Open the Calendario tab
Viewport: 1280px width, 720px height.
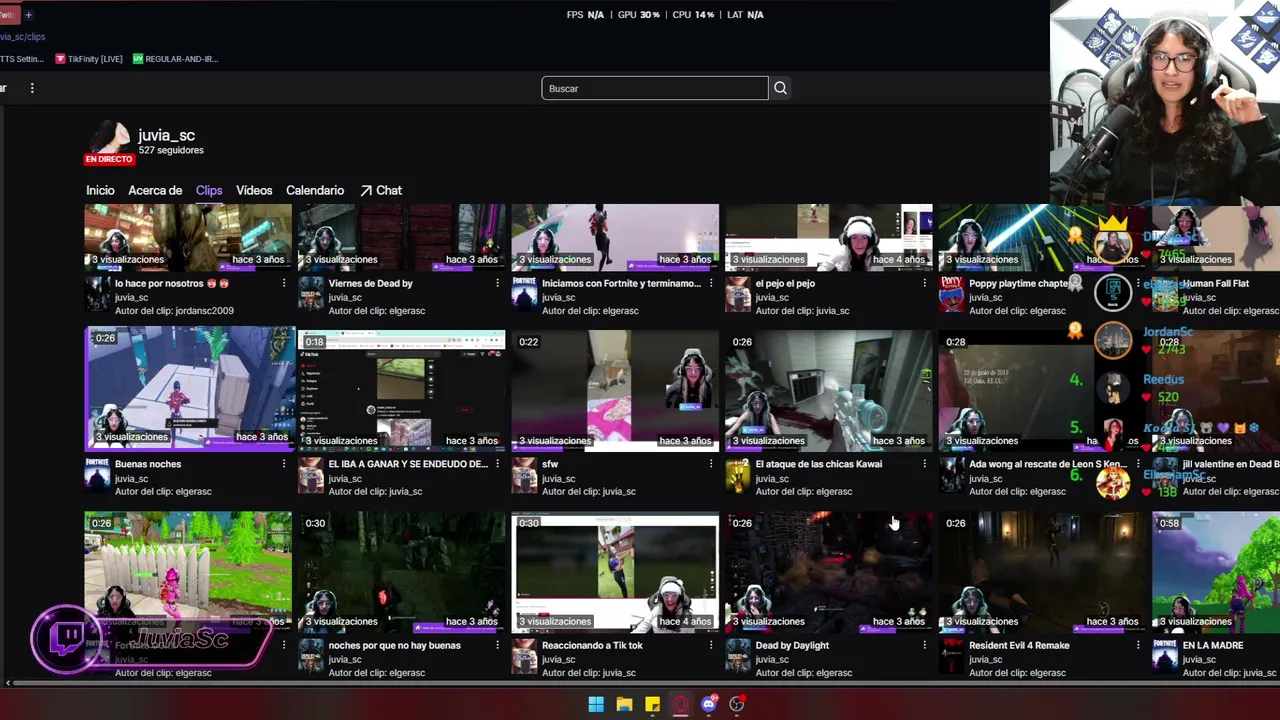[x=315, y=190]
